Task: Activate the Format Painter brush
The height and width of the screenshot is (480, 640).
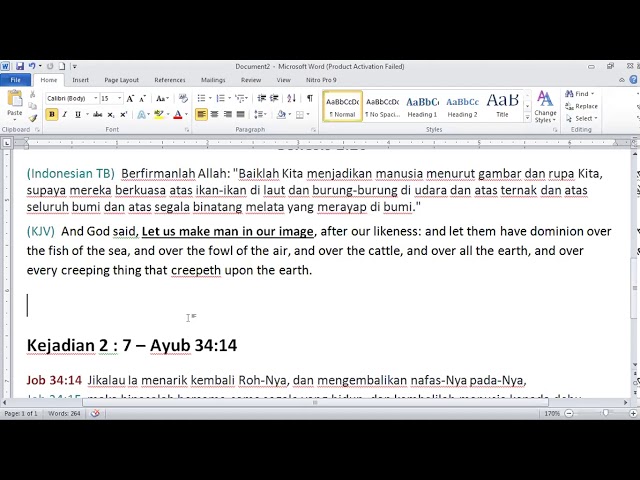Action: [33, 118]
